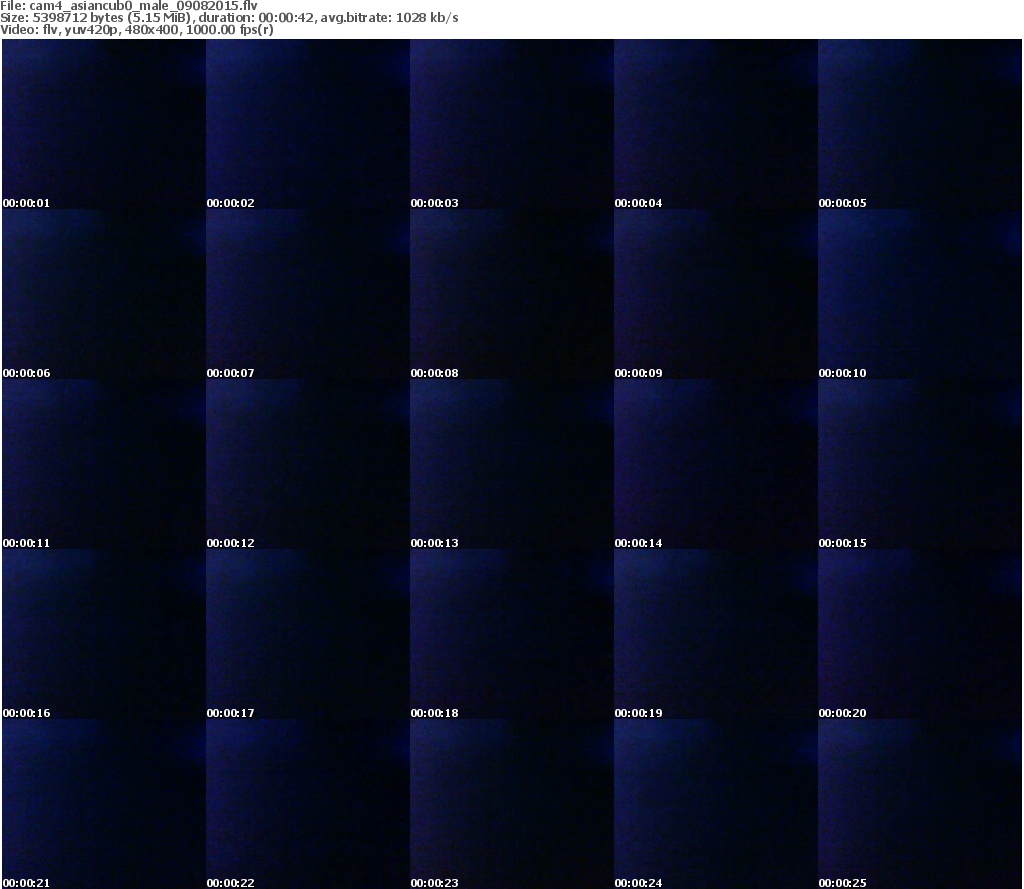1024x889 pixels.
Task: Select the thumbnail frame stamped 00:00:03
Action: [512, 124]
